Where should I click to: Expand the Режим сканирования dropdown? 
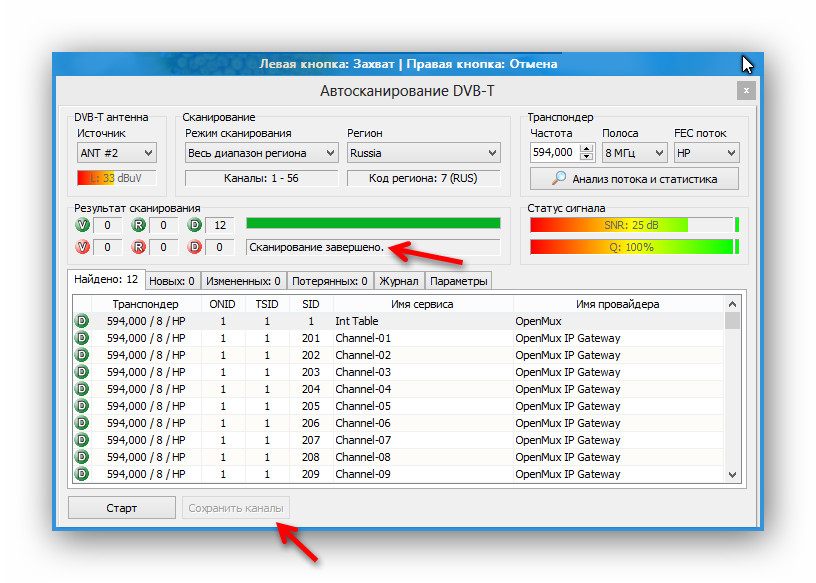pyautogui.click(x=262, y=153)
